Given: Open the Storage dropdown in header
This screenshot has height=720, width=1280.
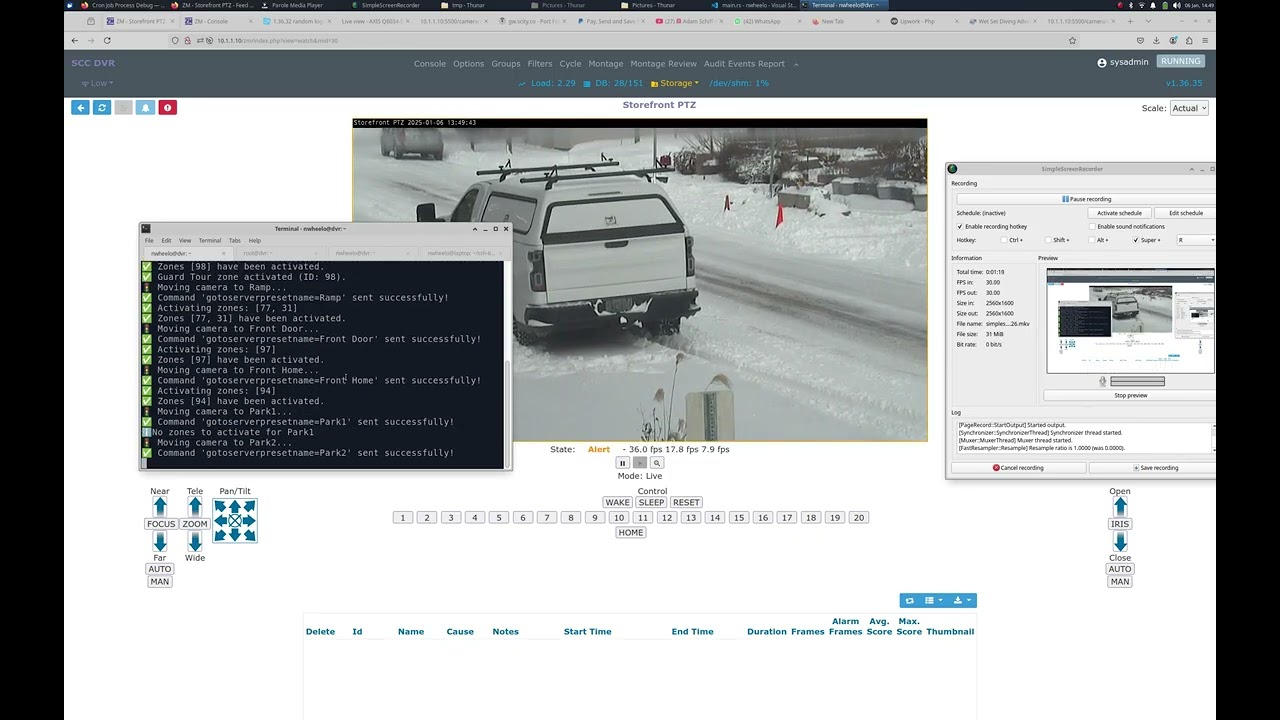Looking at the screenshot, I should [675, 83].
